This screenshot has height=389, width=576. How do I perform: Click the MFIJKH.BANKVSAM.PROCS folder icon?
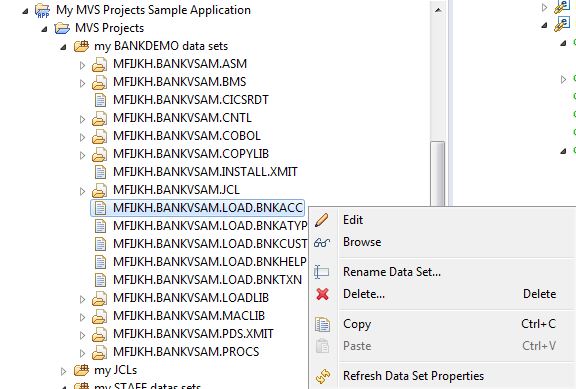99,353
